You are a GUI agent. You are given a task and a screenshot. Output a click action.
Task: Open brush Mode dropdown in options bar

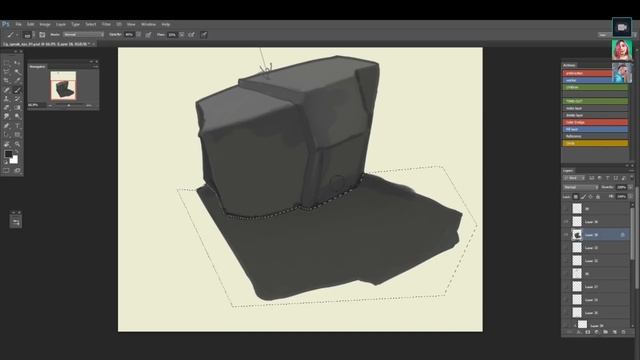tap(84, 35)
